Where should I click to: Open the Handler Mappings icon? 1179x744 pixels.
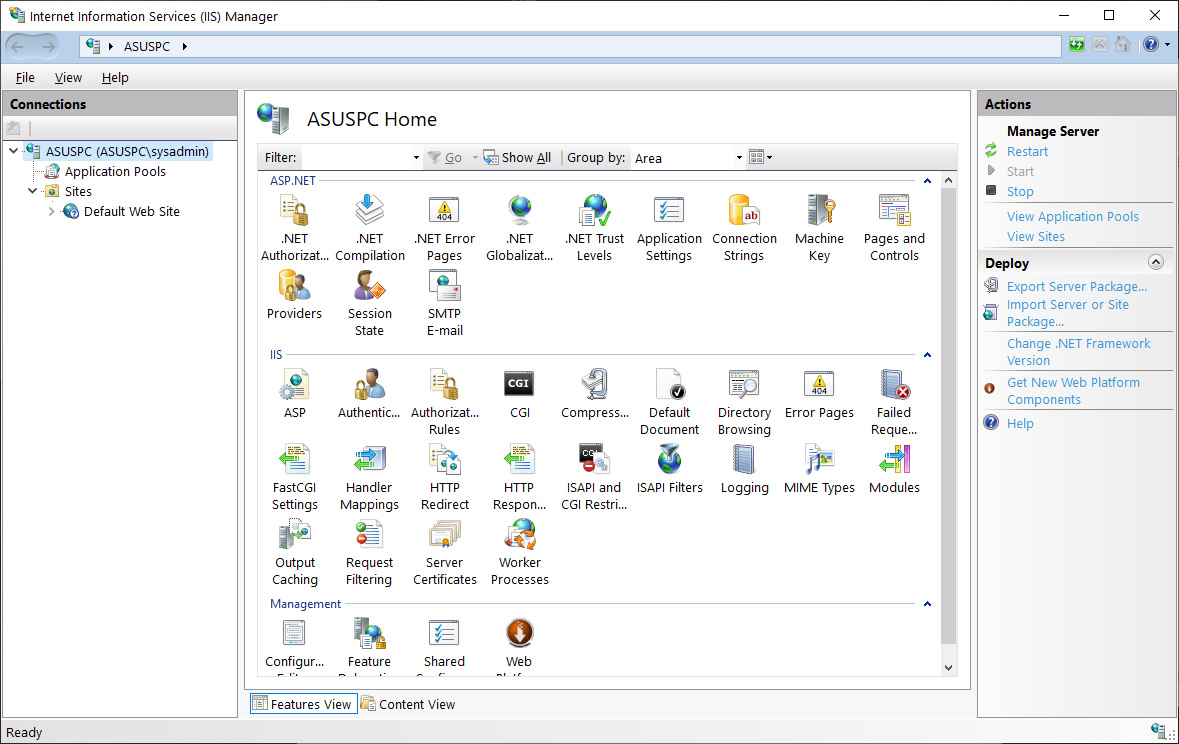point(369,476)
